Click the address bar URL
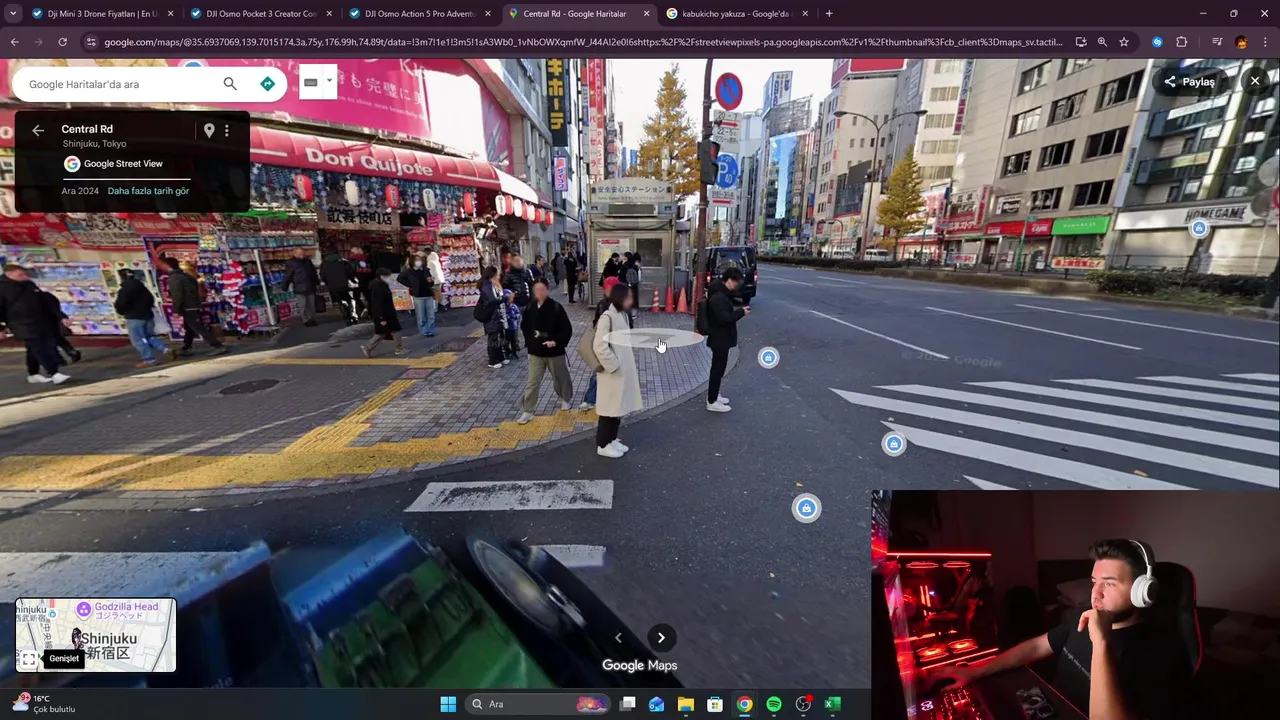 click(582, 42)
